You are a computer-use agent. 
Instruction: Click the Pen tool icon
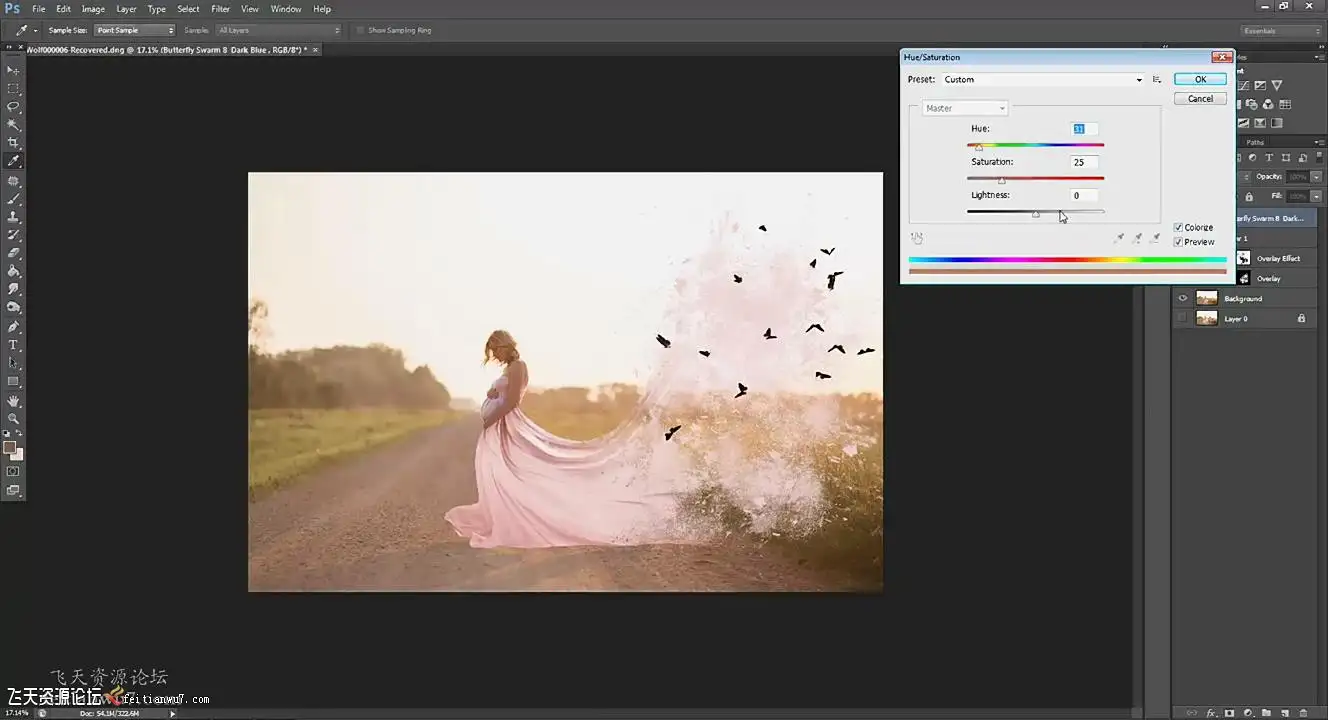(x=13, y=326)
